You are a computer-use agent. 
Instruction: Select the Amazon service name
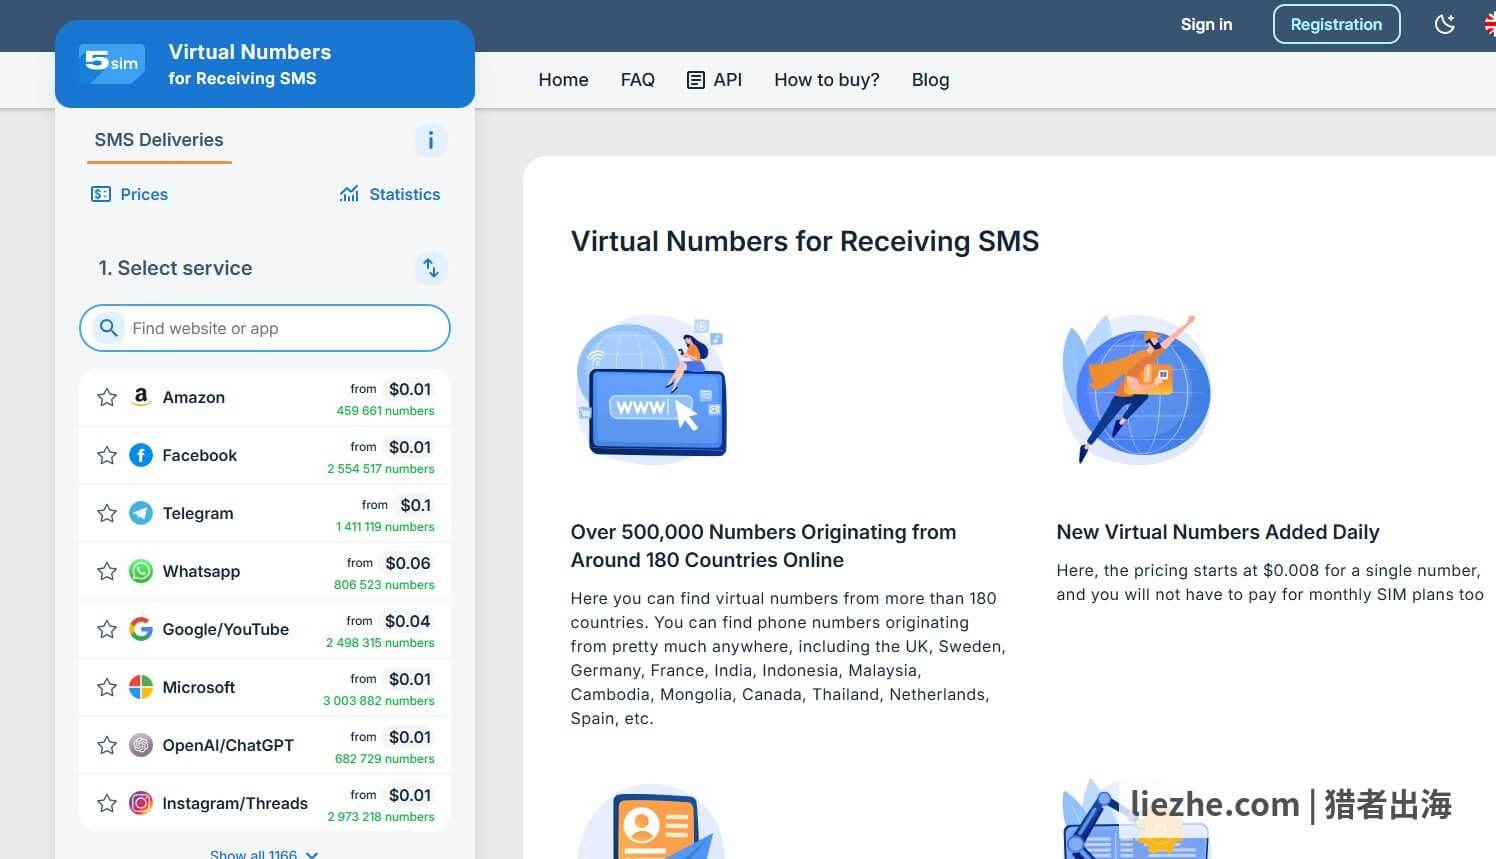coord(194,397)
